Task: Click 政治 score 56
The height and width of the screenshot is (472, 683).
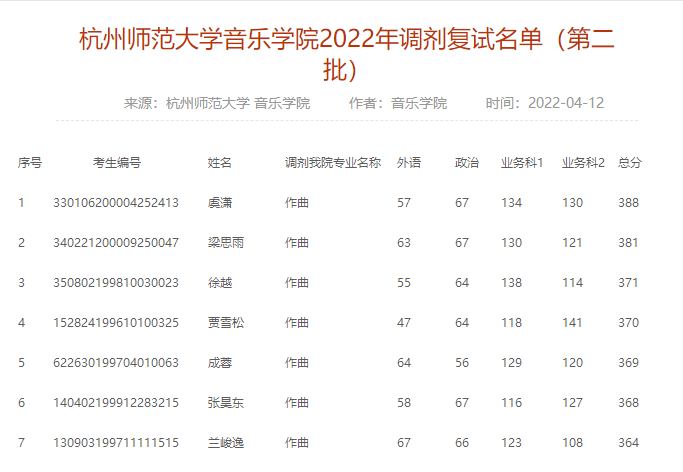Action: (x=462, y=363)
